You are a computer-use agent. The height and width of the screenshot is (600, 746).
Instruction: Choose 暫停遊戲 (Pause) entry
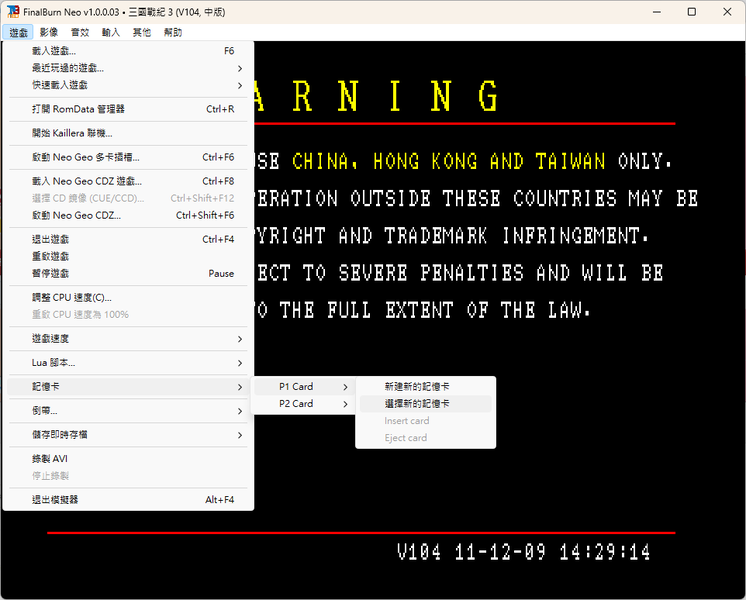pos(128,274)
